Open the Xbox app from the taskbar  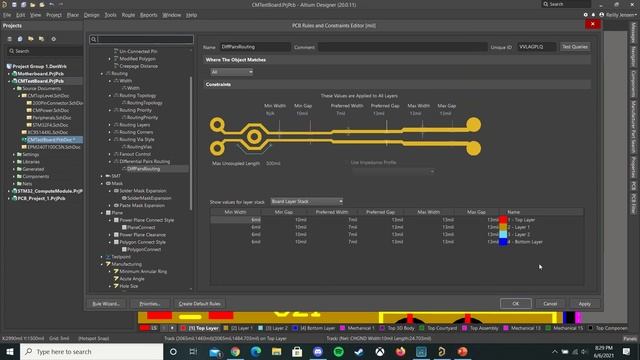pos(380,352)
